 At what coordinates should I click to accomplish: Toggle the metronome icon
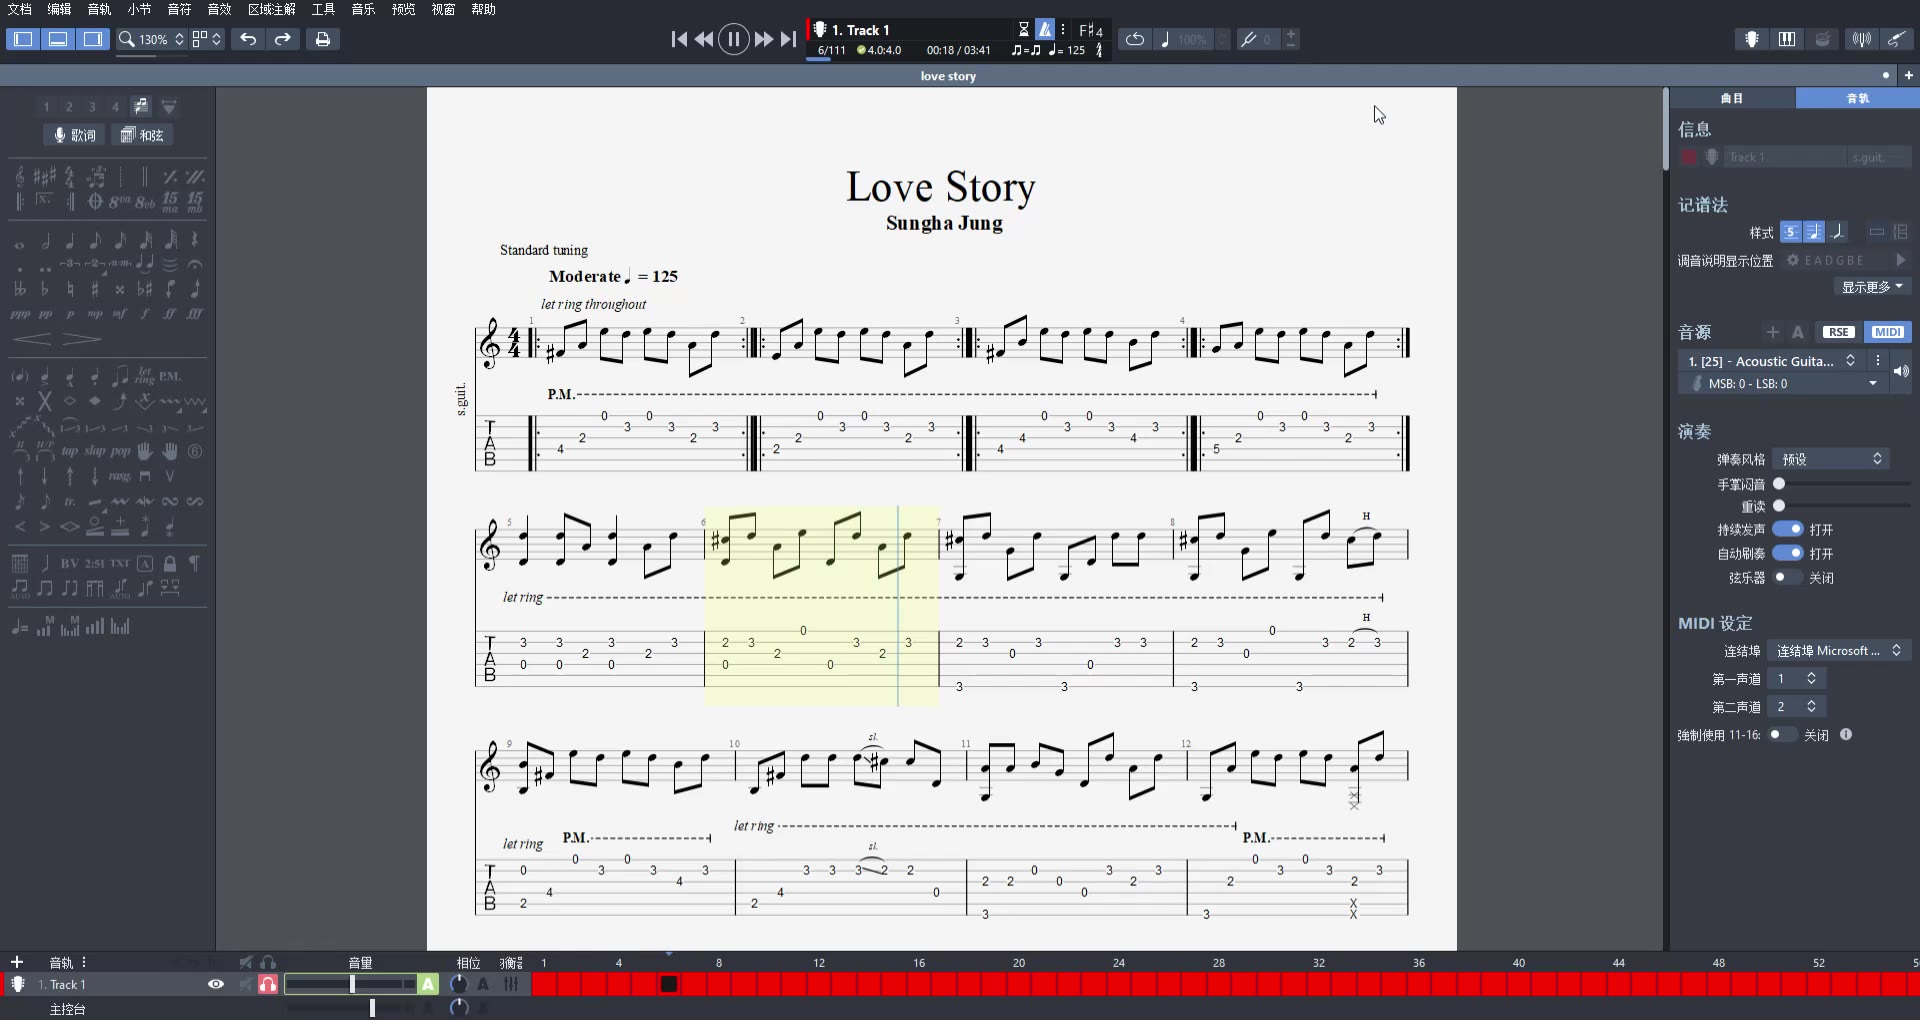point(1044,30)
